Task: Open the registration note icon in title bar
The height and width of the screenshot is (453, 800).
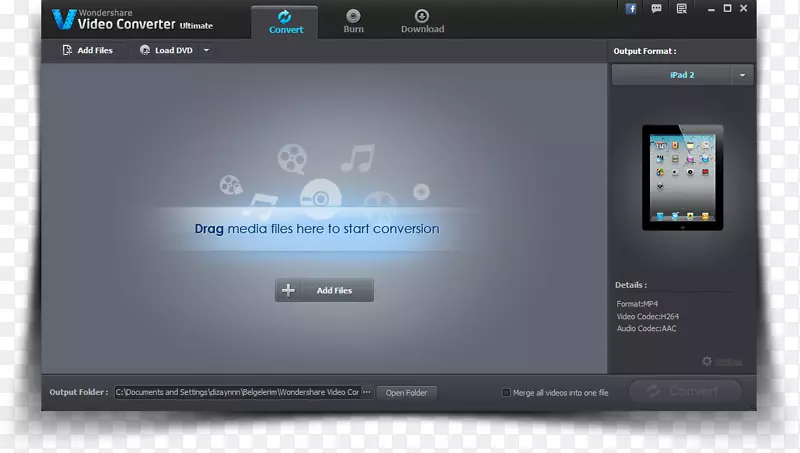Action: tap(681, 9)
